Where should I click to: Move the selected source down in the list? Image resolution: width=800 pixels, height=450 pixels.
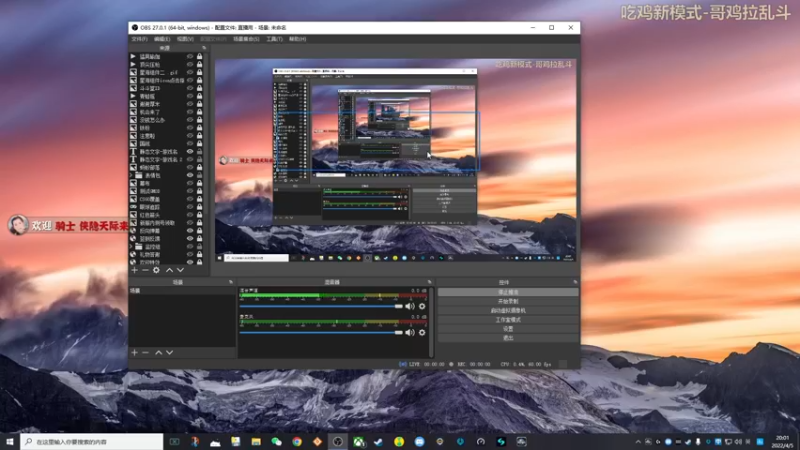(180, 270)
